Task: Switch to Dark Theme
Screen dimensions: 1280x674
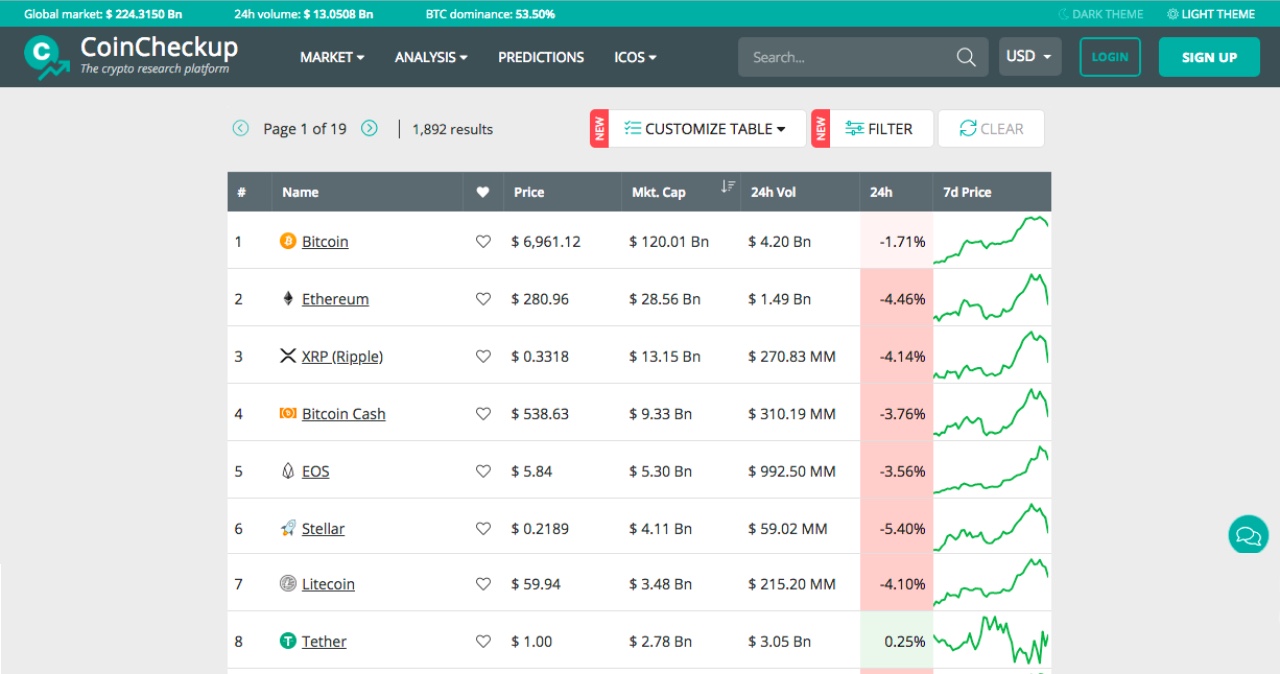Action: point(1100,14)
